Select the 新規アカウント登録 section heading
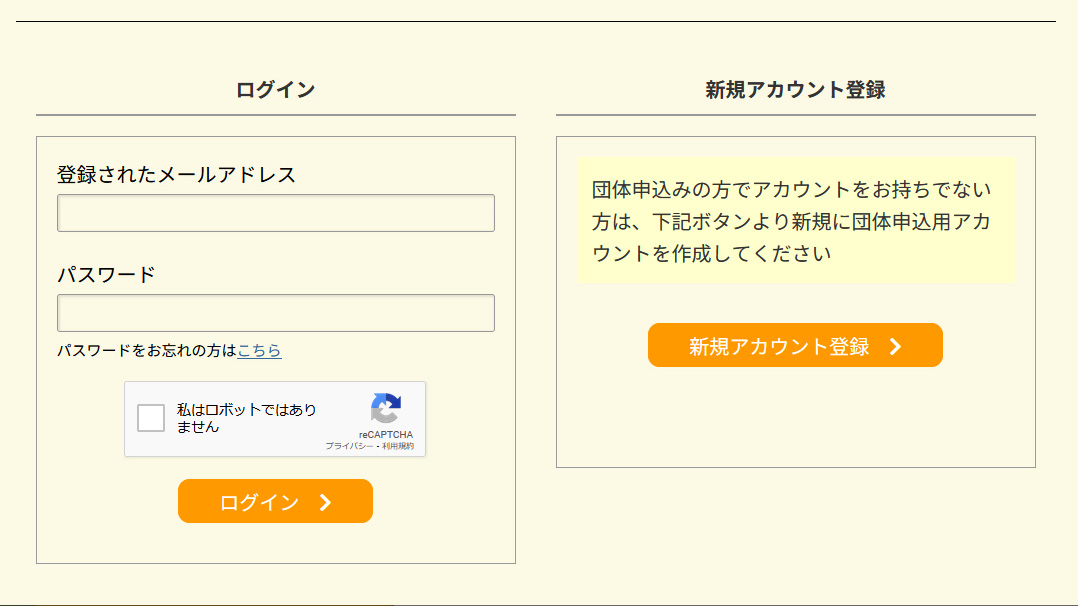Viewport: 1078px width, 606px height. pyautogui.click(x=795, y=89)
